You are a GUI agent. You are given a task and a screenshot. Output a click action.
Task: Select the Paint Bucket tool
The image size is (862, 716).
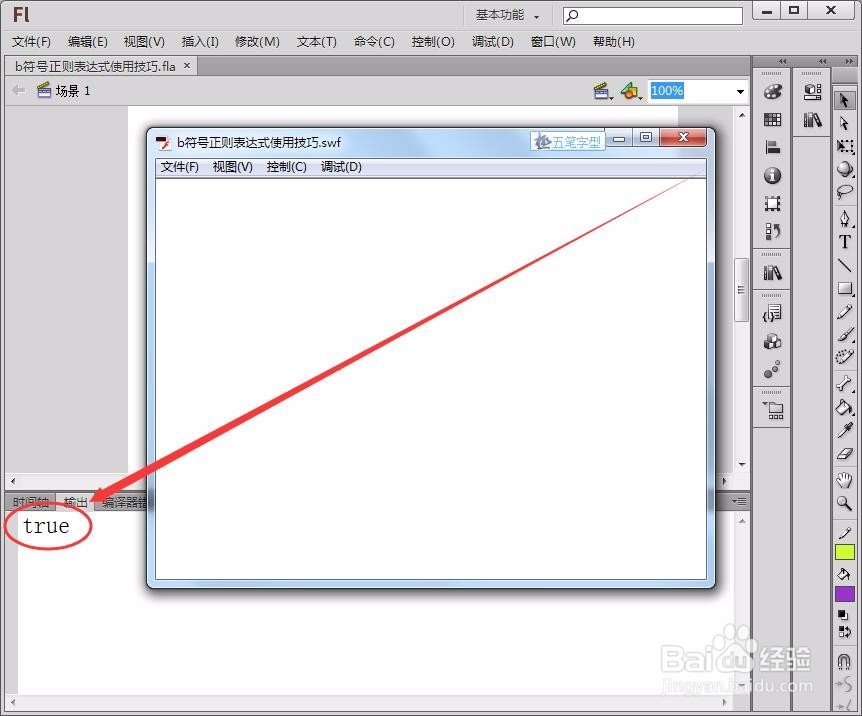tap(844, 407)
